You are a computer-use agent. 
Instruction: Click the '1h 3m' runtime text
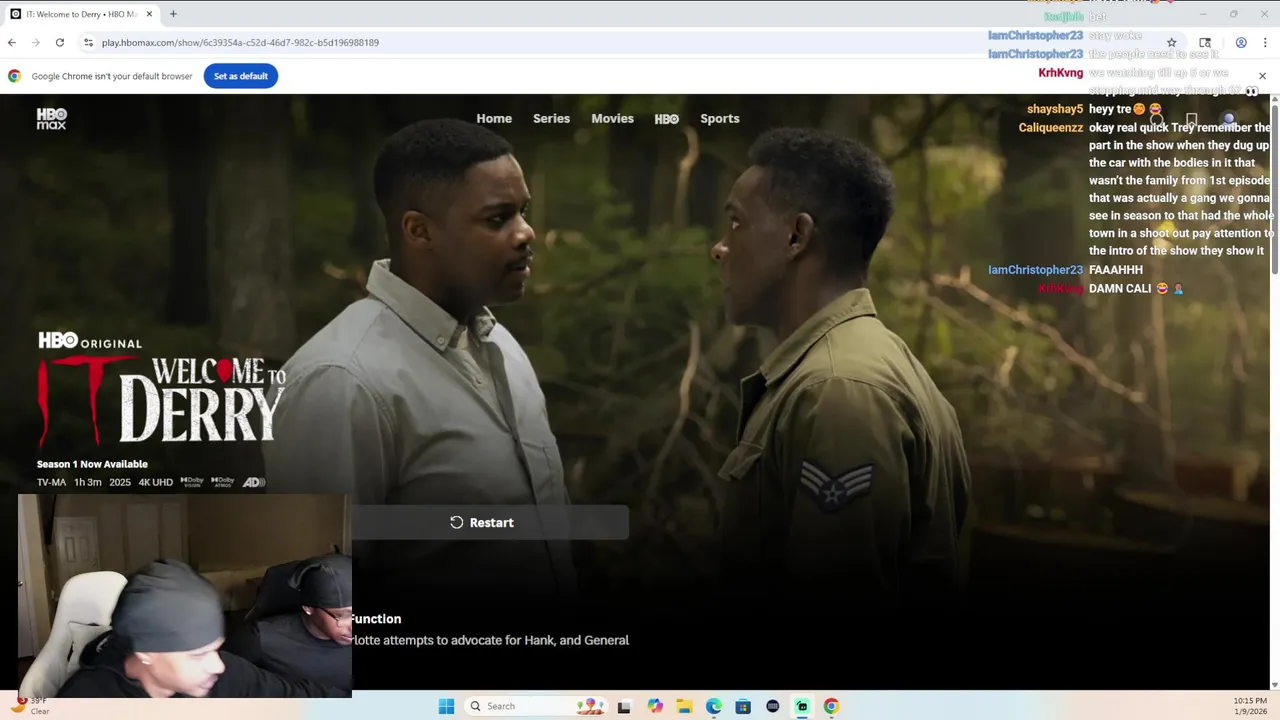point(88,482)
